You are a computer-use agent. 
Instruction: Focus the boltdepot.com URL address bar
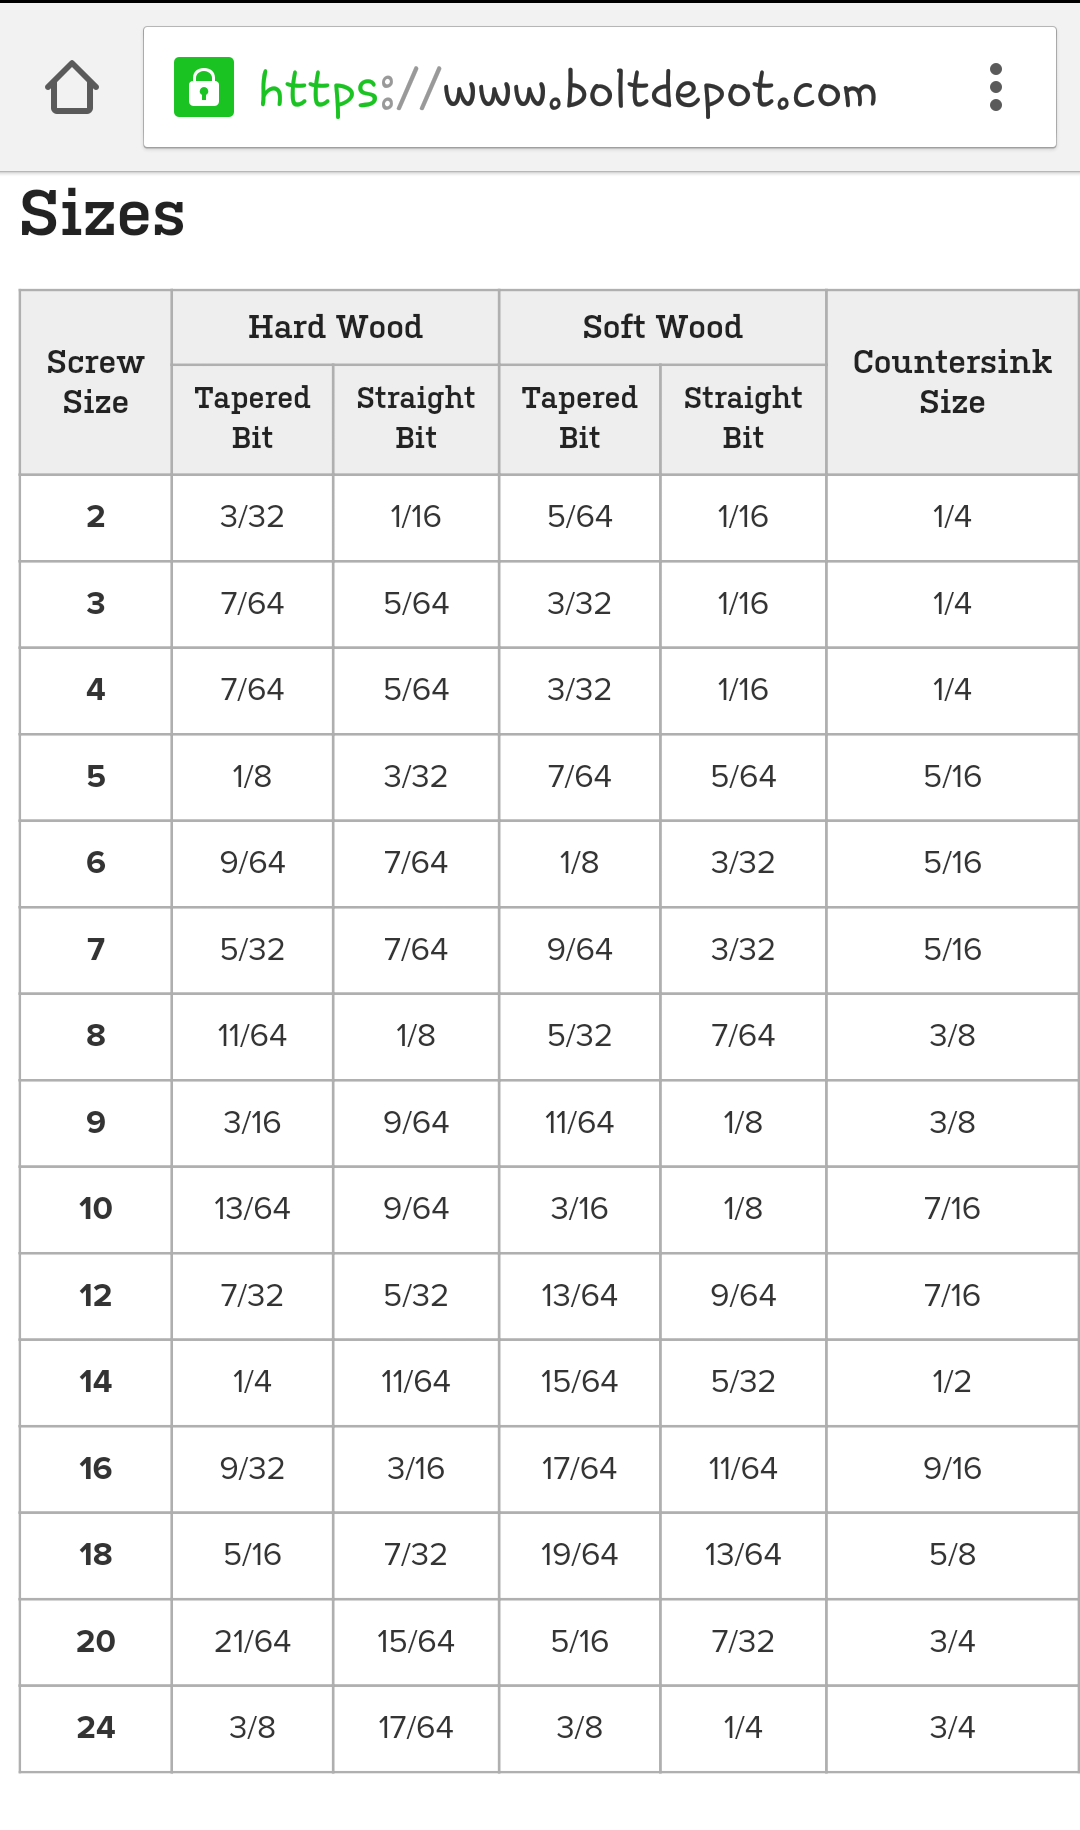(x=600, y=88)
